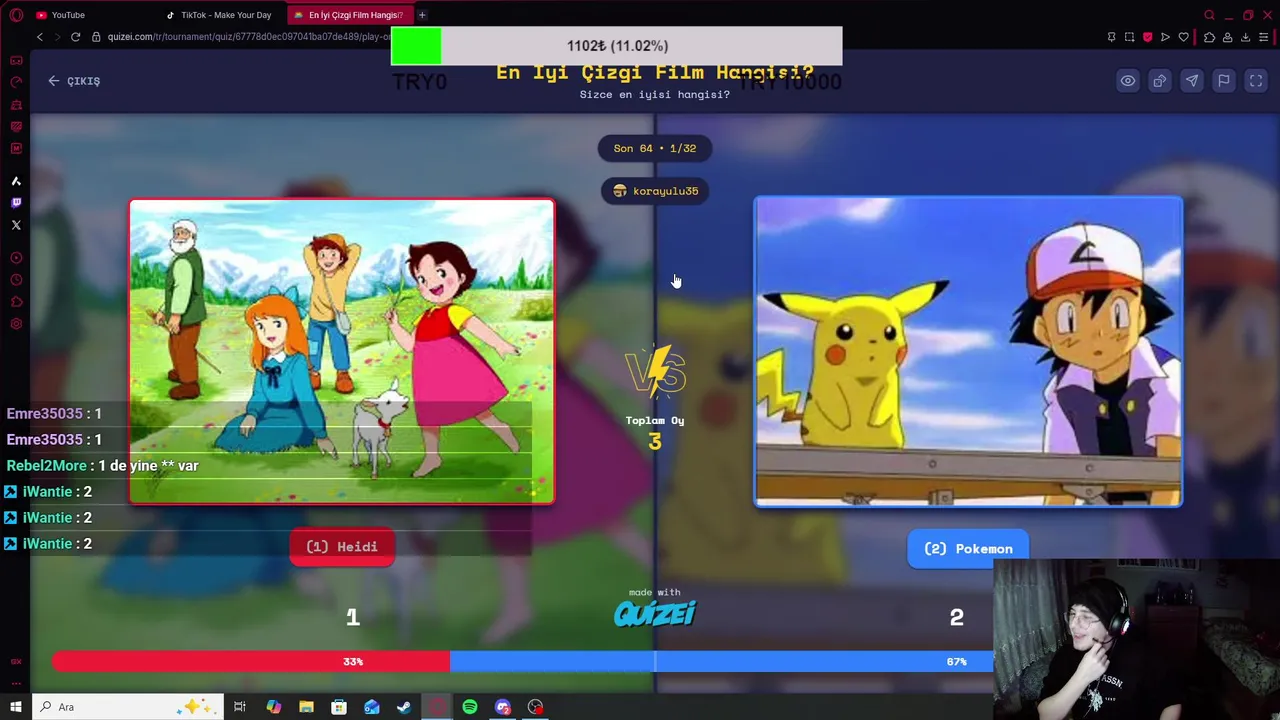The image size is (1280, 720).
Task: Open the Aria AI sidebar icon
Action: [16, 181]
